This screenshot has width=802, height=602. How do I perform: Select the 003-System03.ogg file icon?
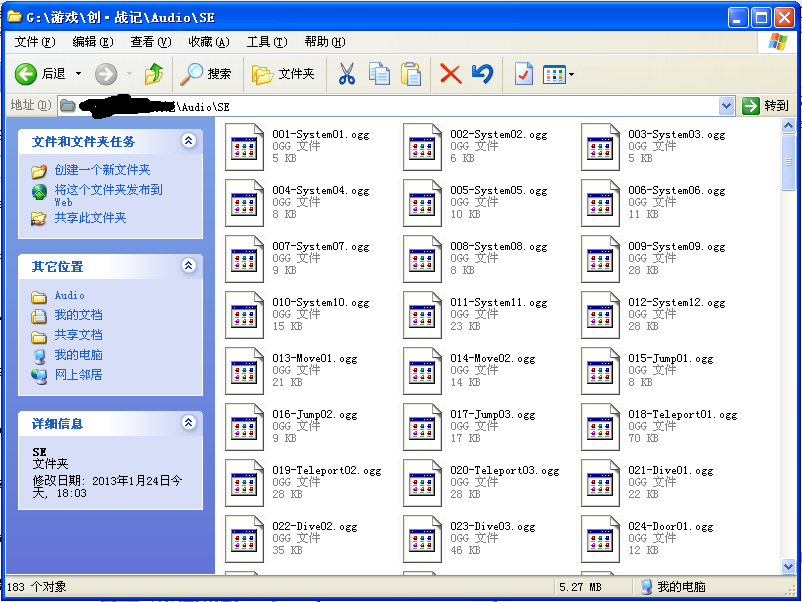(600, 147)
